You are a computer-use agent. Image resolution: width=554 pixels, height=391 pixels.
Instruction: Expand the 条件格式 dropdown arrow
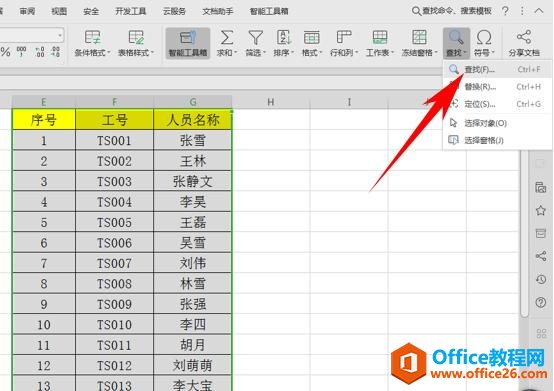[108, 53]
